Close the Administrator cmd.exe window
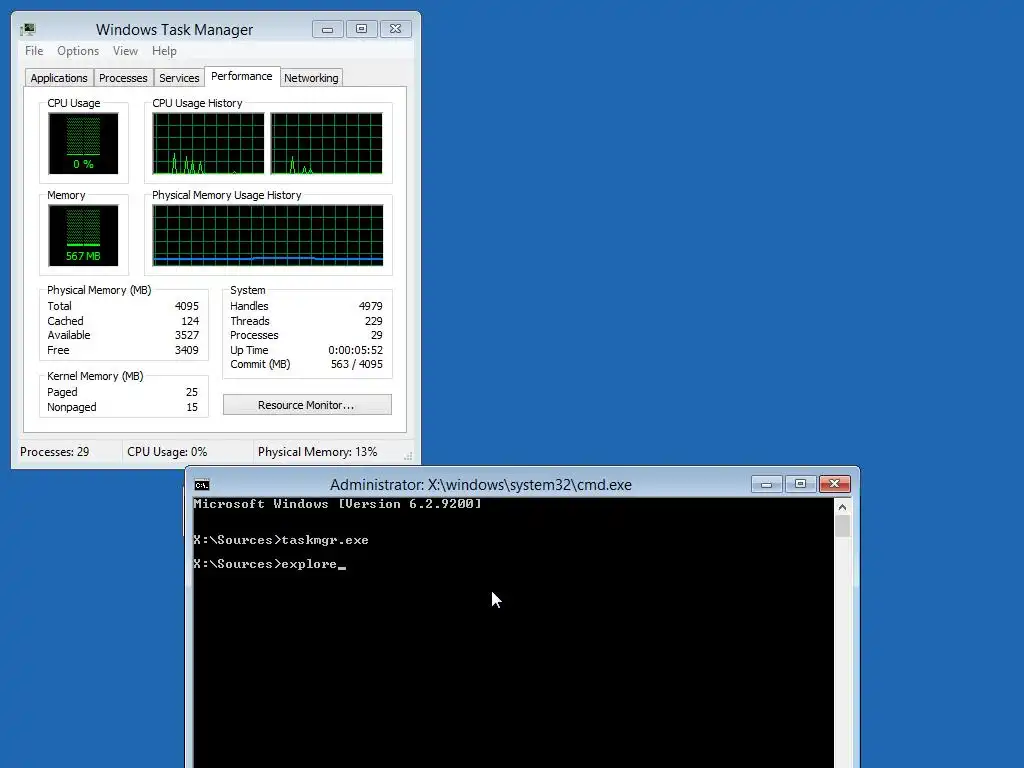Screen dimensions: 1024x768 point(834,484)
